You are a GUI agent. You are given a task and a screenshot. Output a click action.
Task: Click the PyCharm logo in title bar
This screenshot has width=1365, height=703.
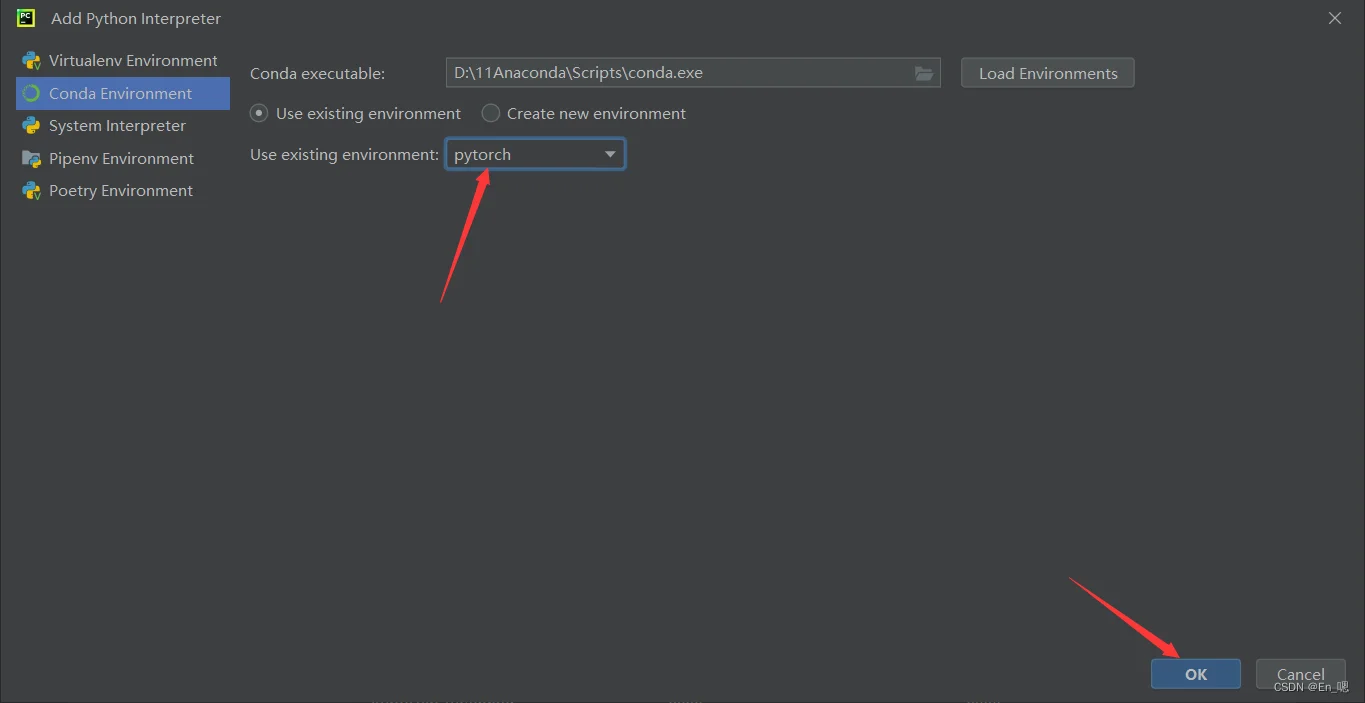click(25, 17)
